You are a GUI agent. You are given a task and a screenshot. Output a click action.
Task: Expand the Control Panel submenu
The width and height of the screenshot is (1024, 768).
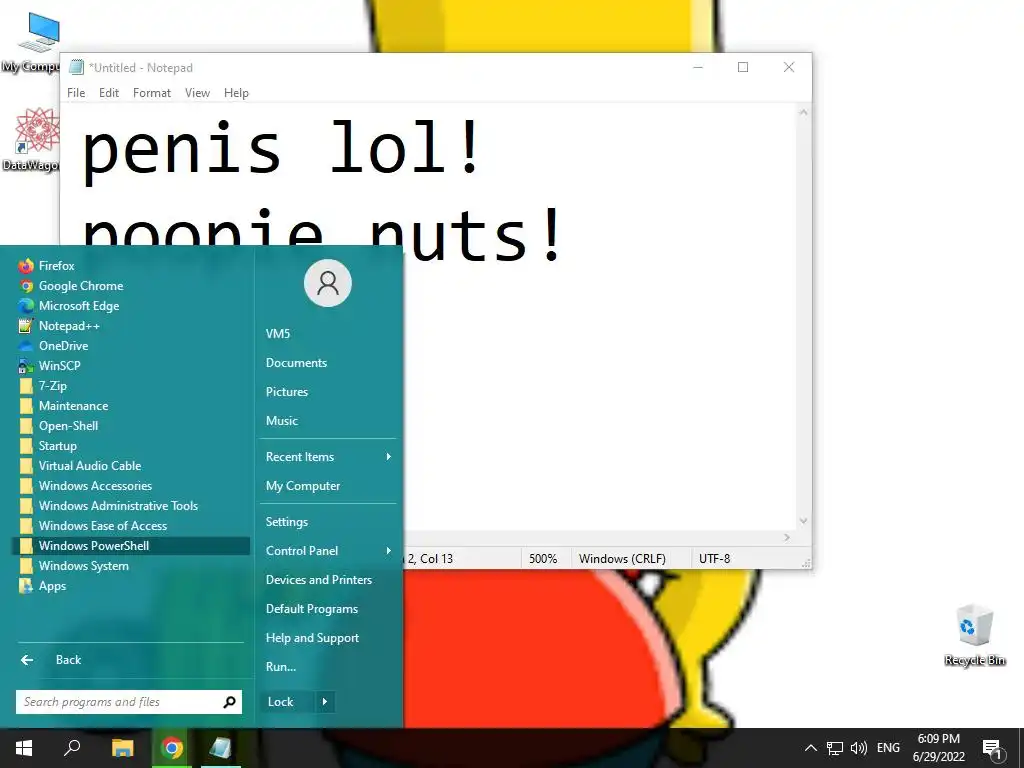[328, 551]
